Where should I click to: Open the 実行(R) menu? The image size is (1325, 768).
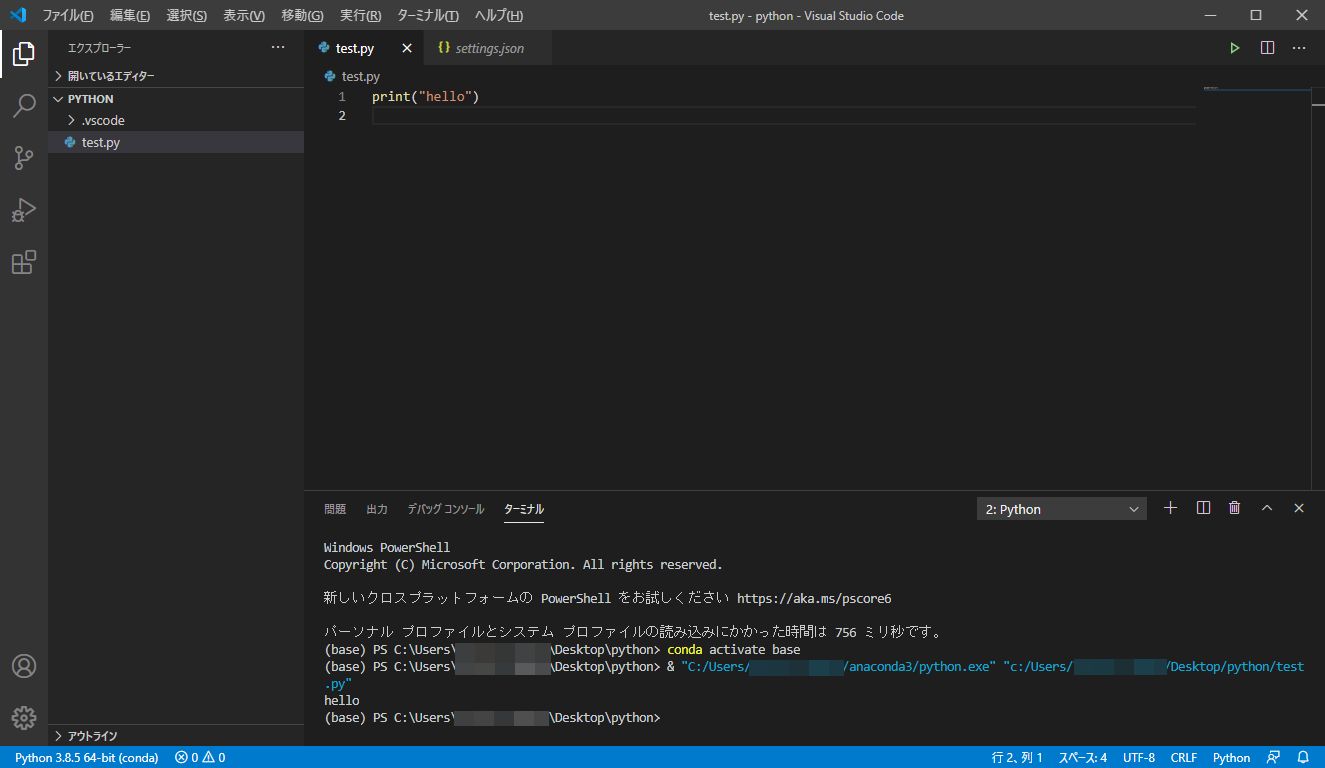click(360, 16)
